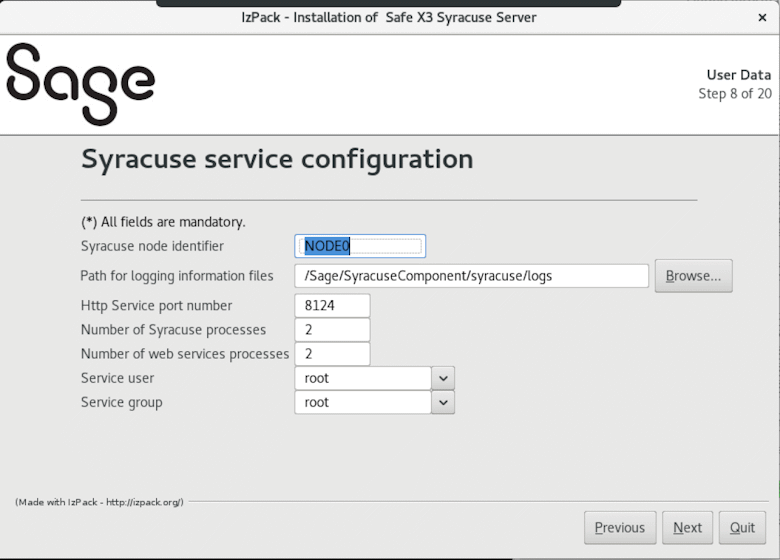Select the Http Service port number field

coord(332,306)
